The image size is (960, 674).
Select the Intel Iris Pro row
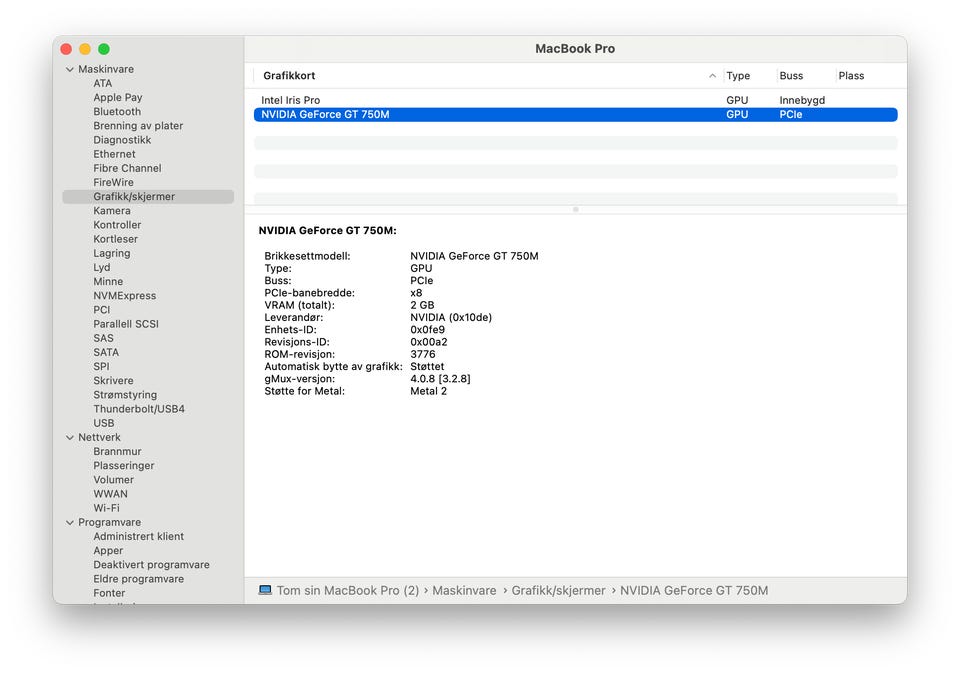click(x=576, y=100)
